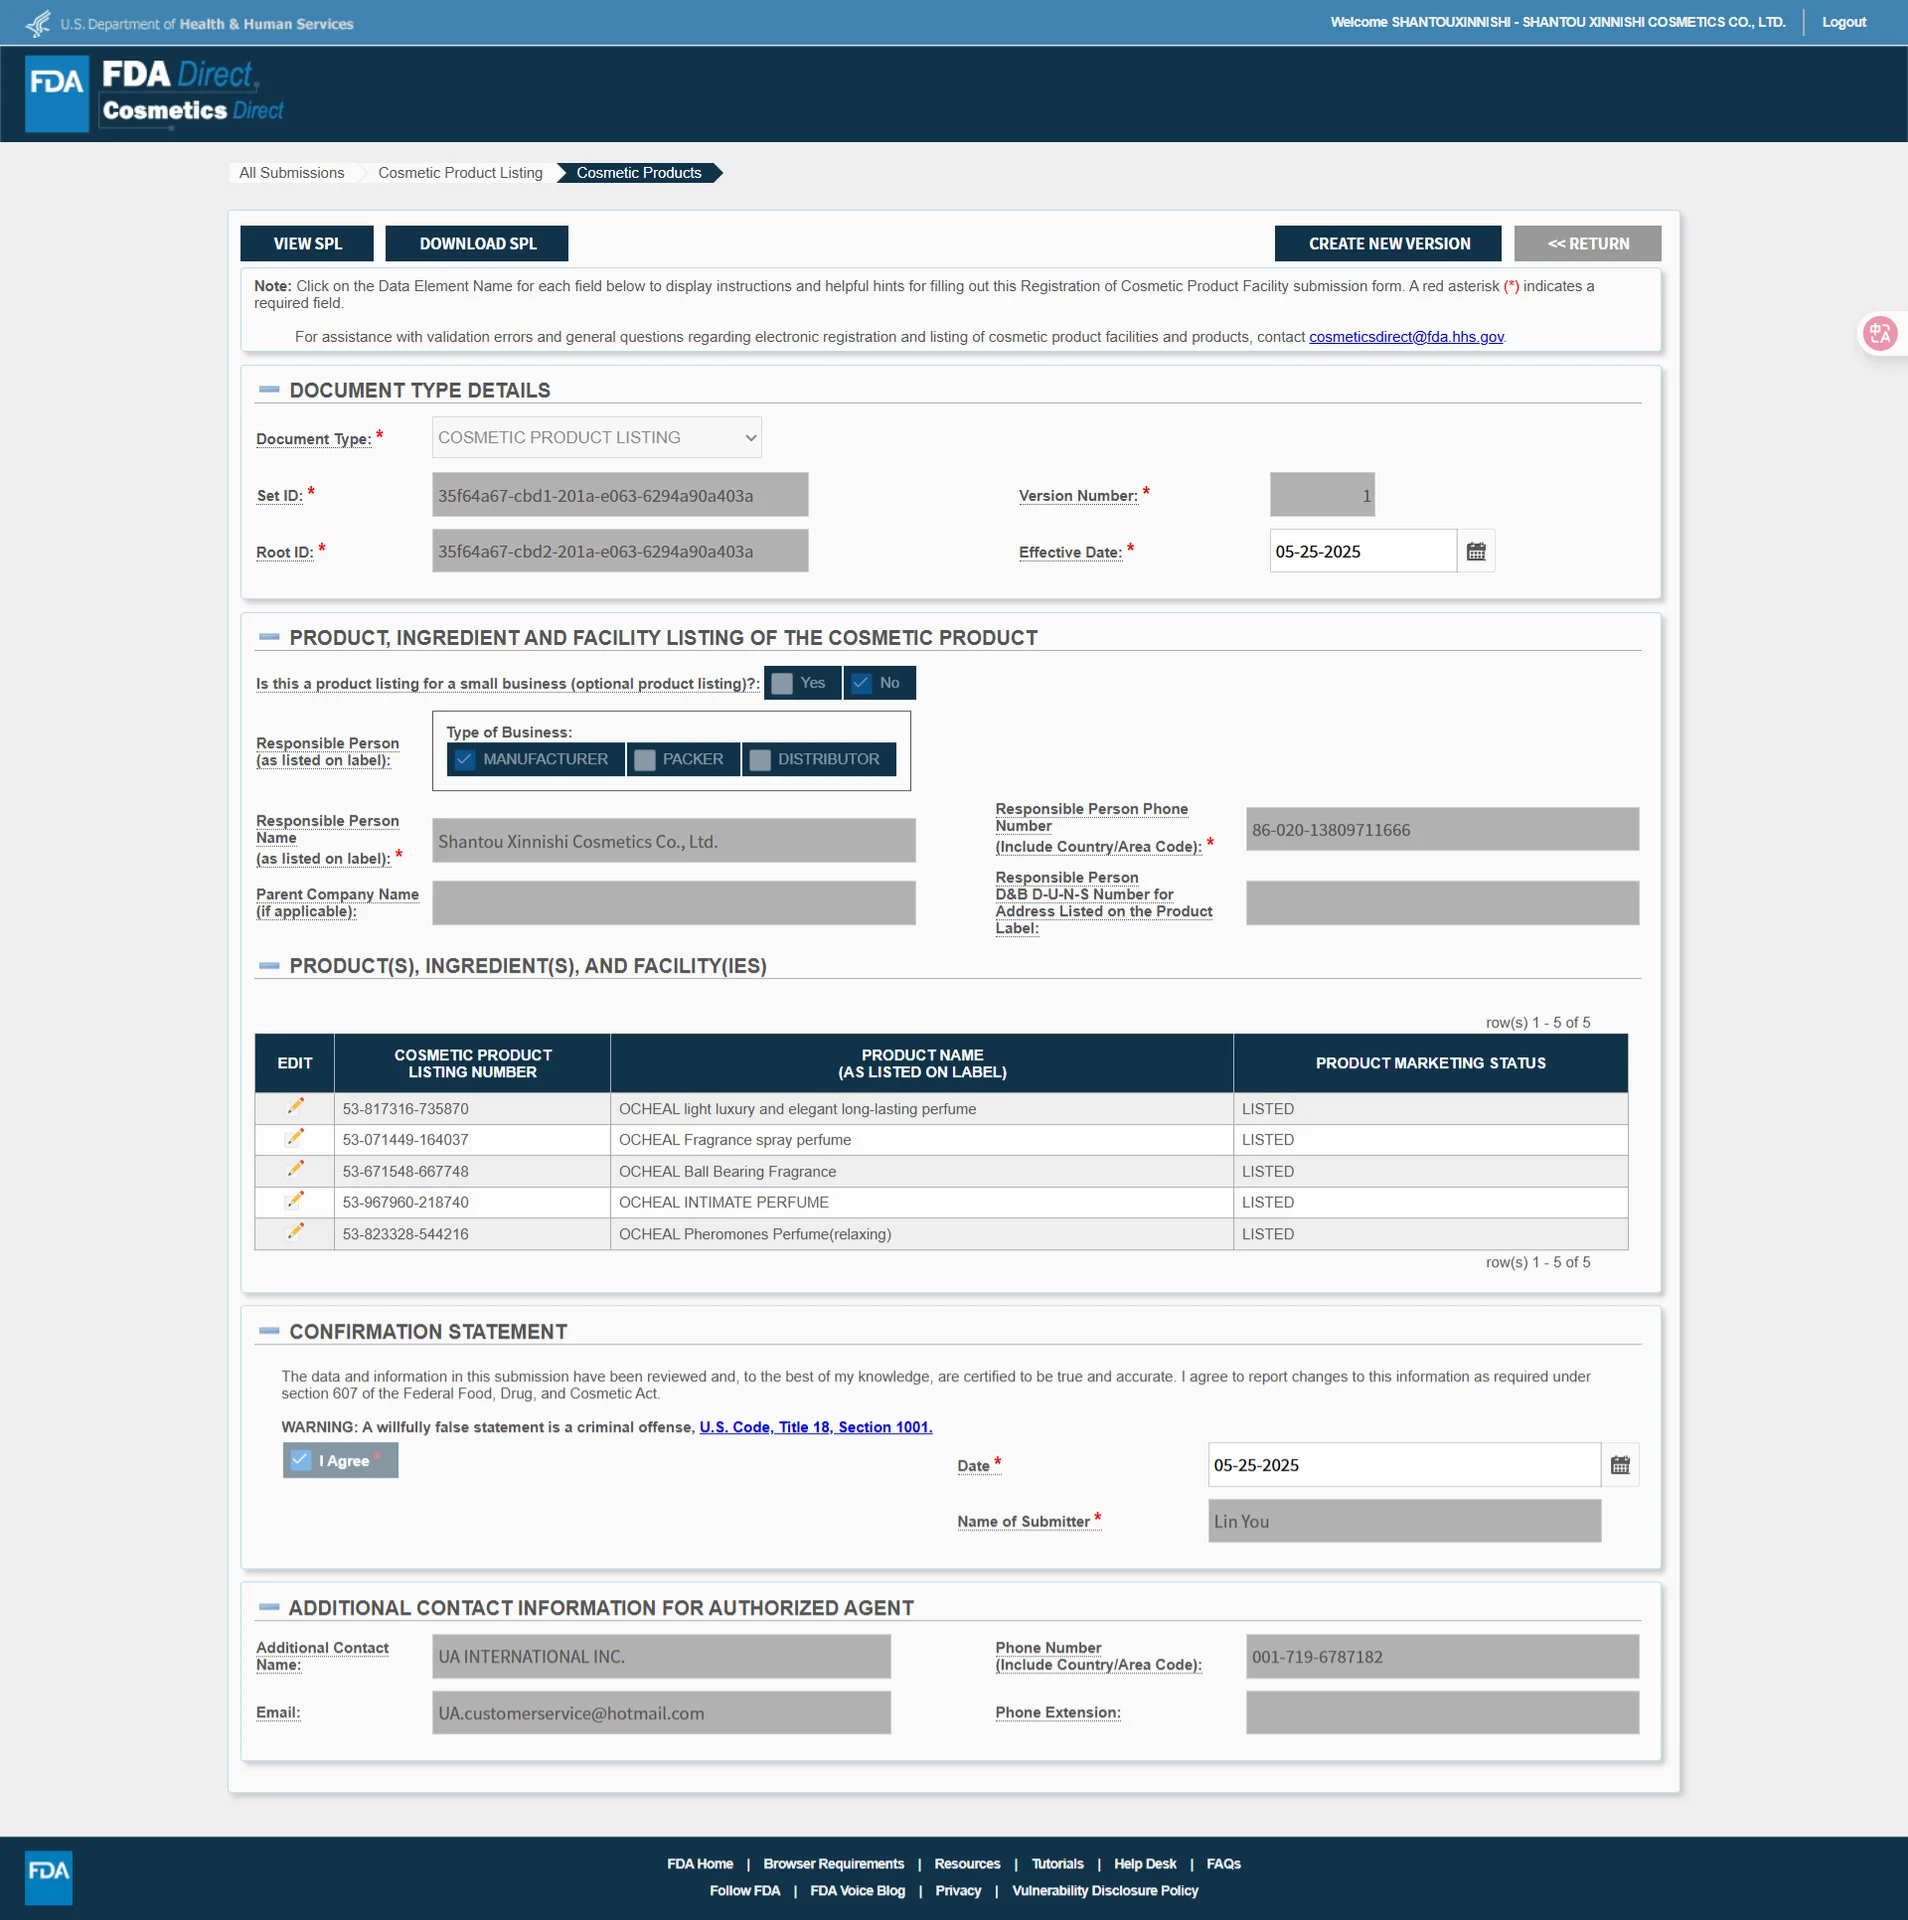Open the Document Type dropdown
The image size is (1908, 1920).
click(x=596, y=438)
